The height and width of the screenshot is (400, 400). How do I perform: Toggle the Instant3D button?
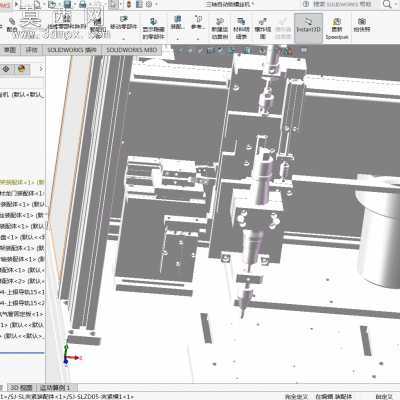[x=308, y=28]
